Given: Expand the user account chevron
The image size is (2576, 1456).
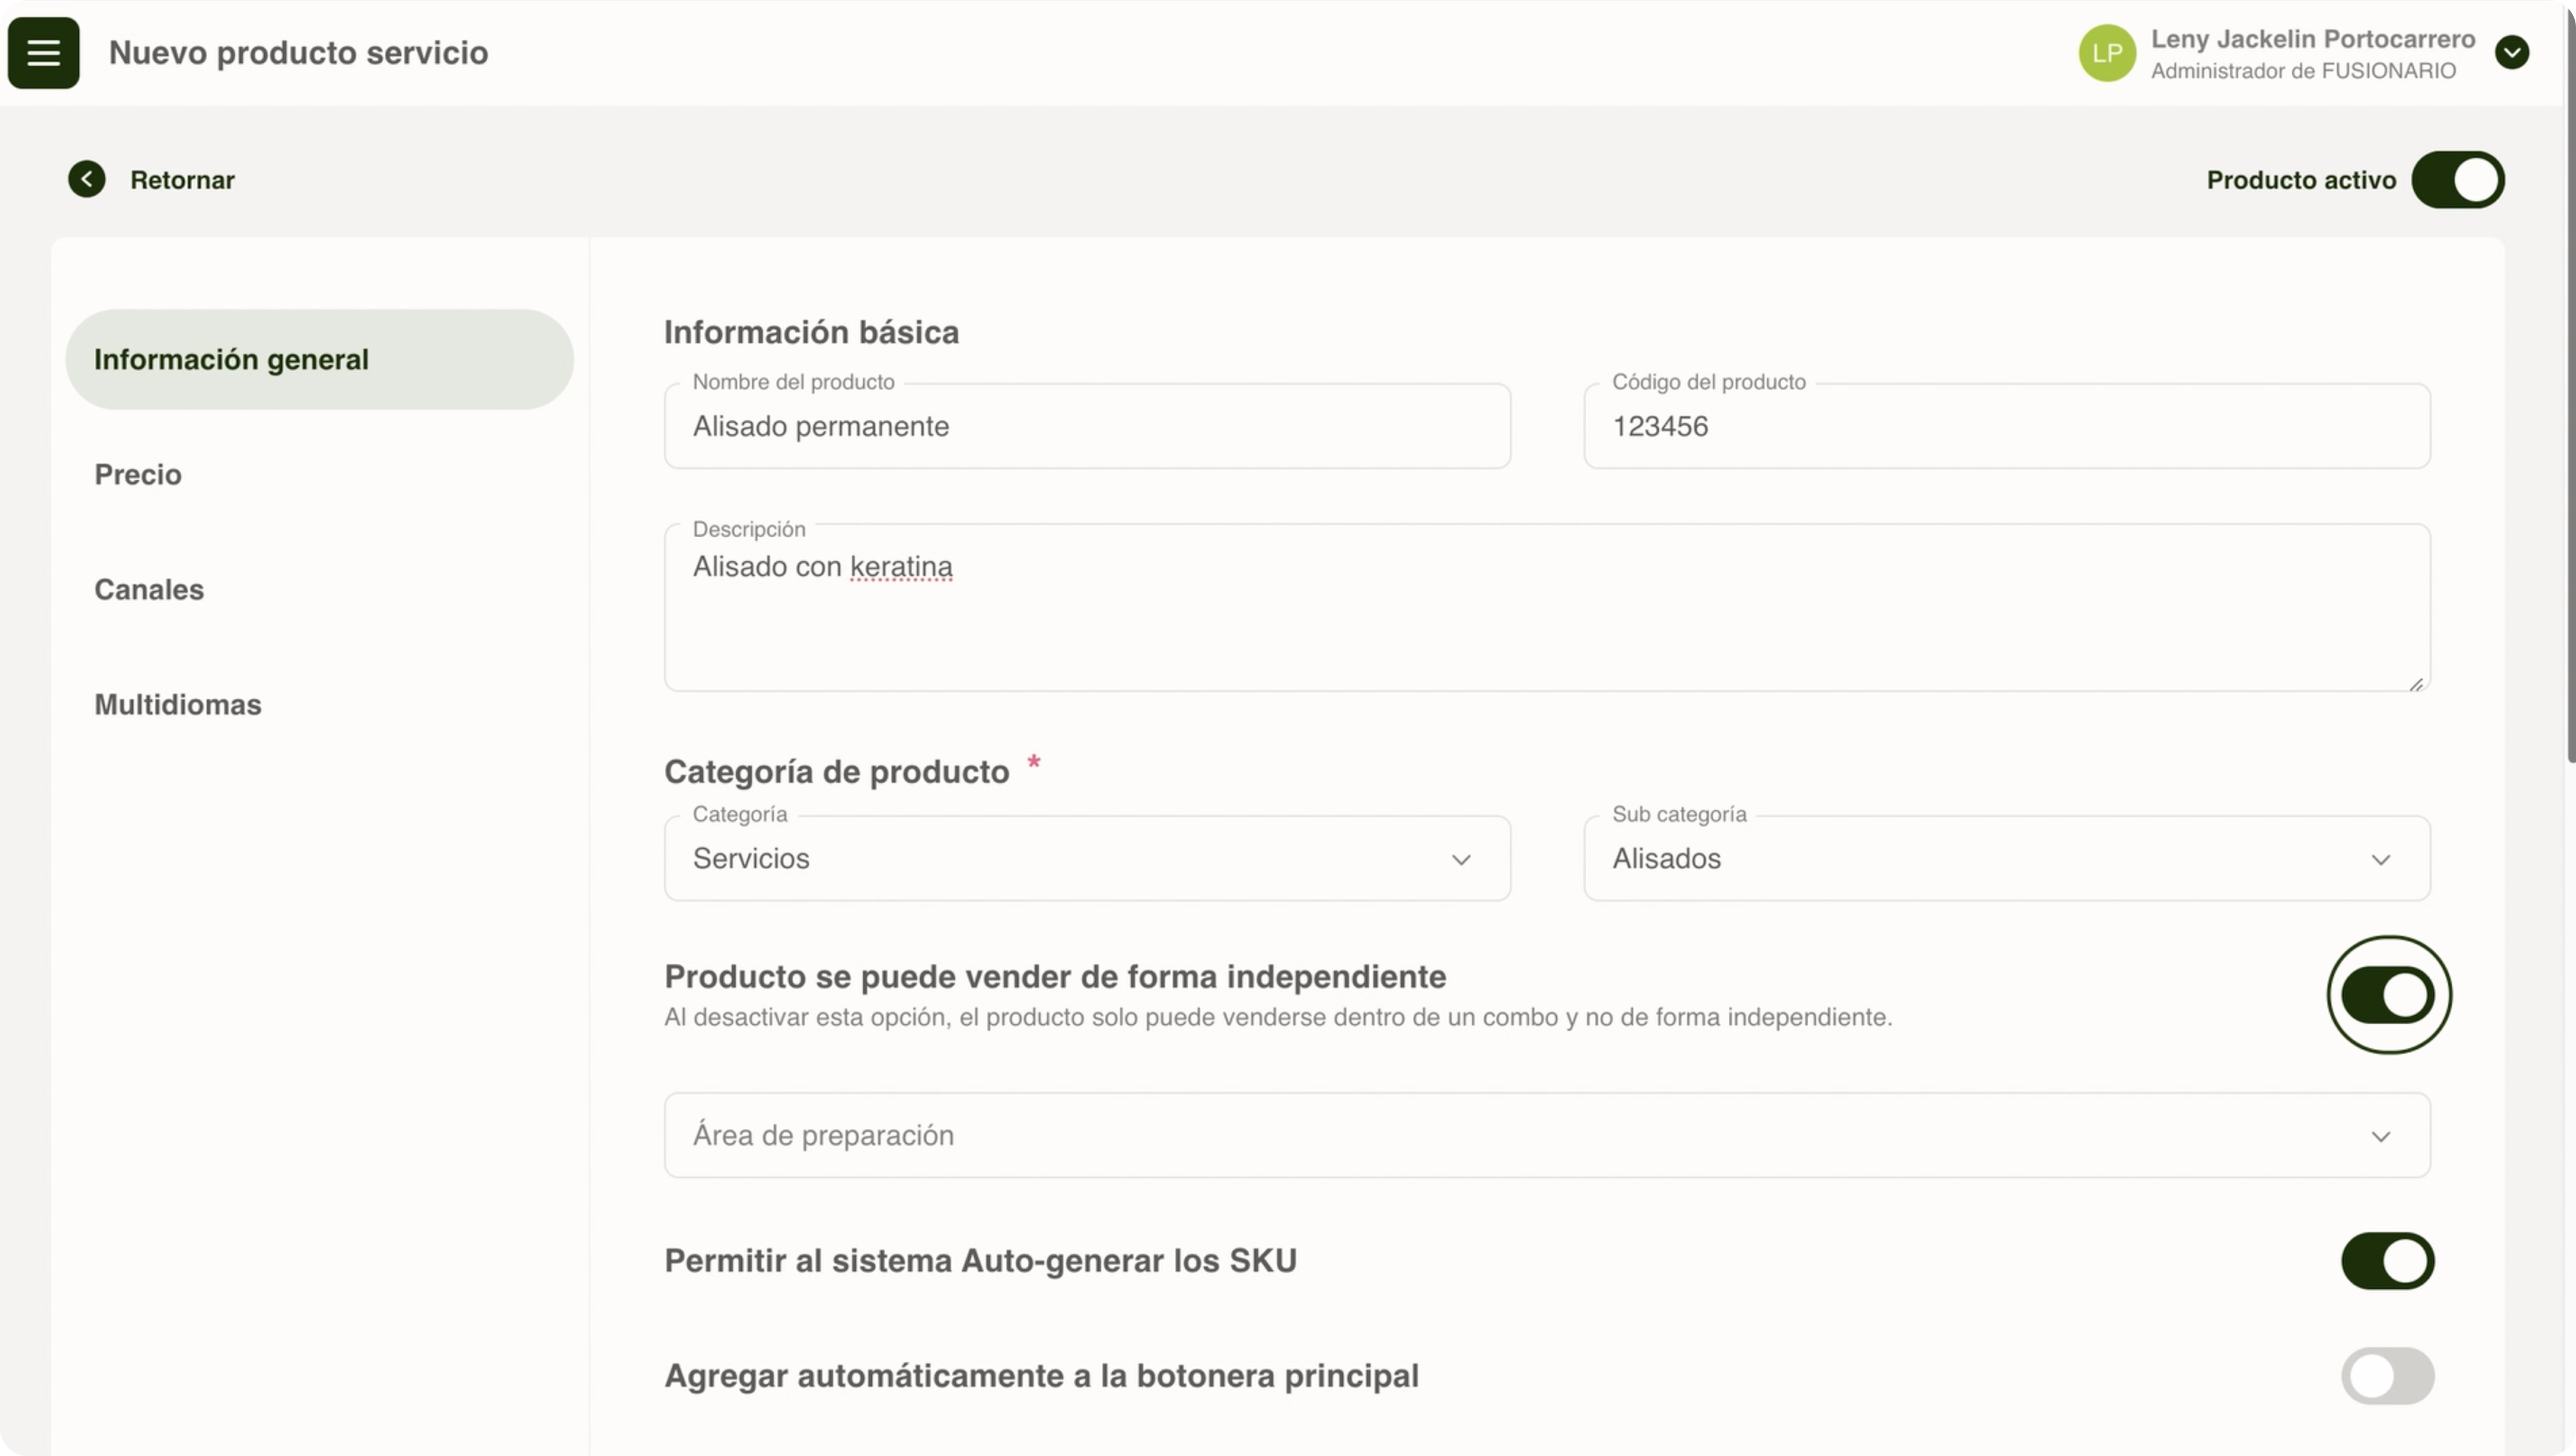Looking at the screenshot, I should coord(2511,53).
